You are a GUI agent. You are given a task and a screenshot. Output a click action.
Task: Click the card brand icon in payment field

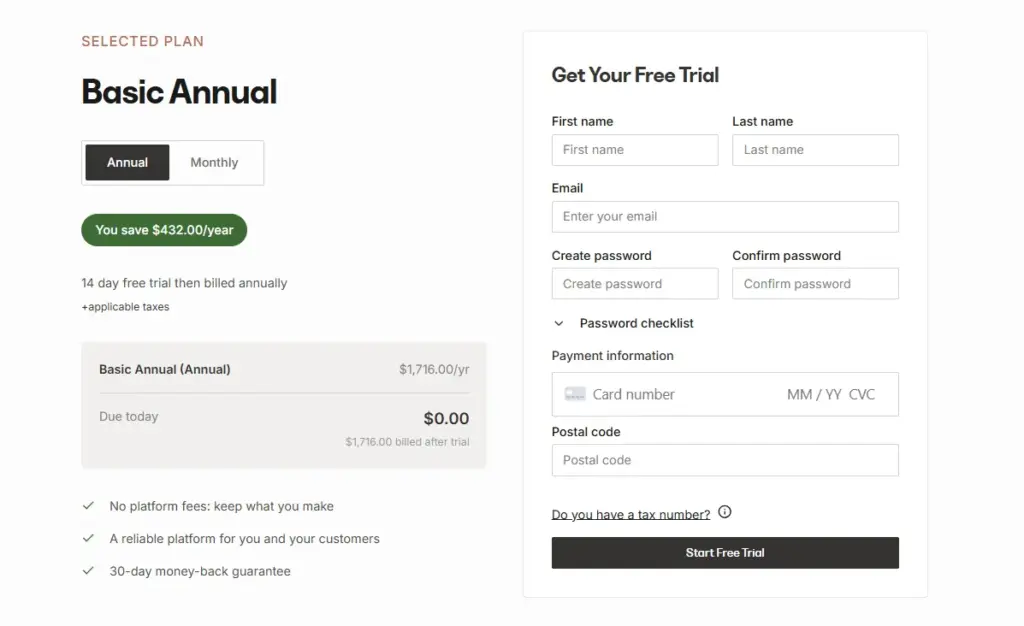point(575,394)
